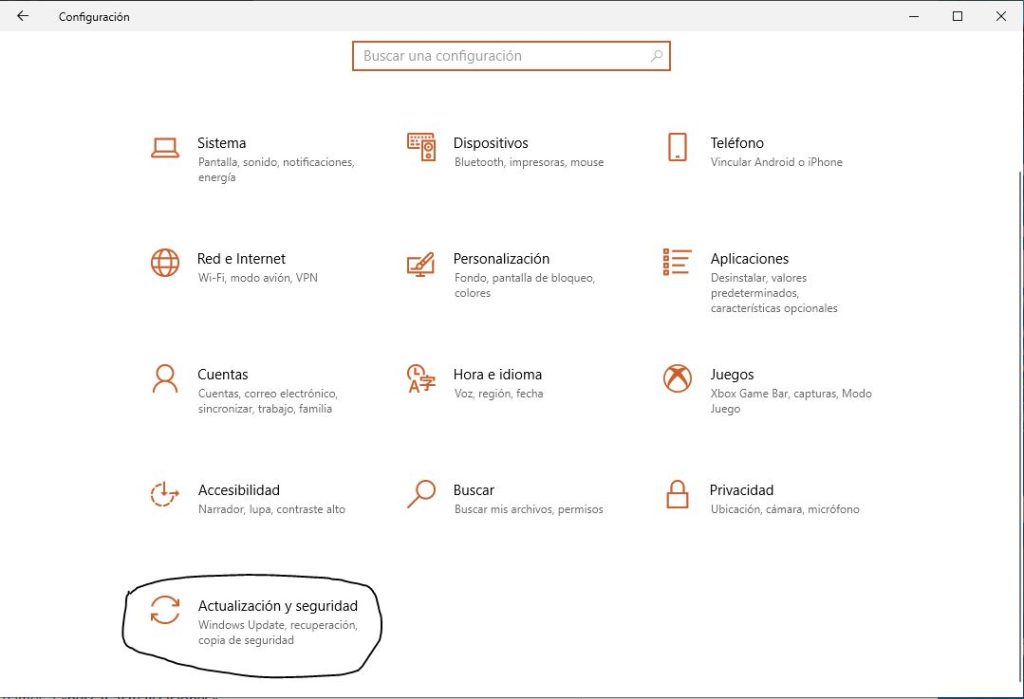Open the Privacidad padlock icon
This screenshot has height=699, width=1024.
[x=677, y=494]
